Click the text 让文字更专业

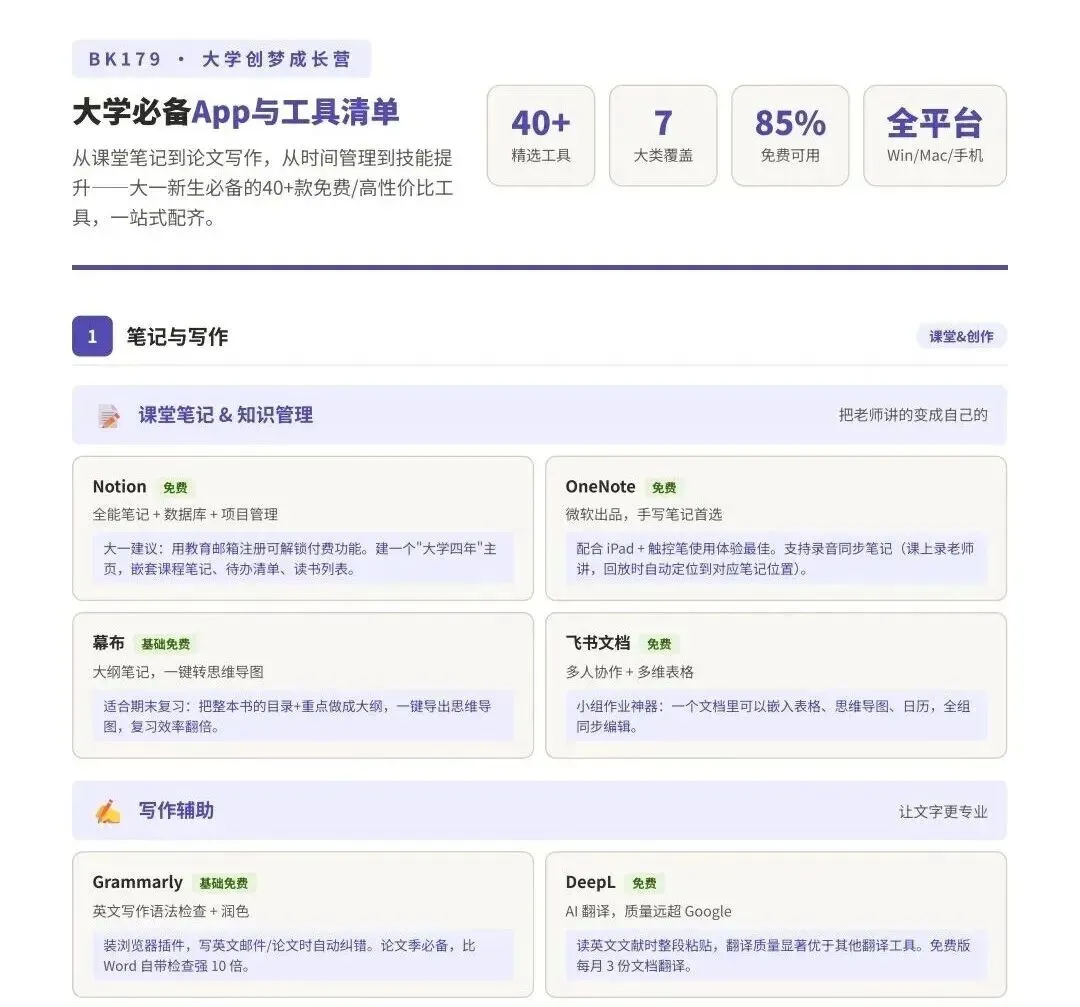(x=943, y=811)
